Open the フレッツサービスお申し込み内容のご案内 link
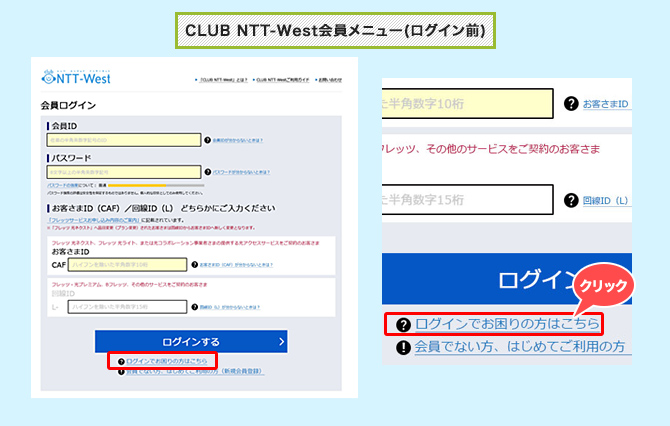This screenshot has height=426, width=670. 94,220
